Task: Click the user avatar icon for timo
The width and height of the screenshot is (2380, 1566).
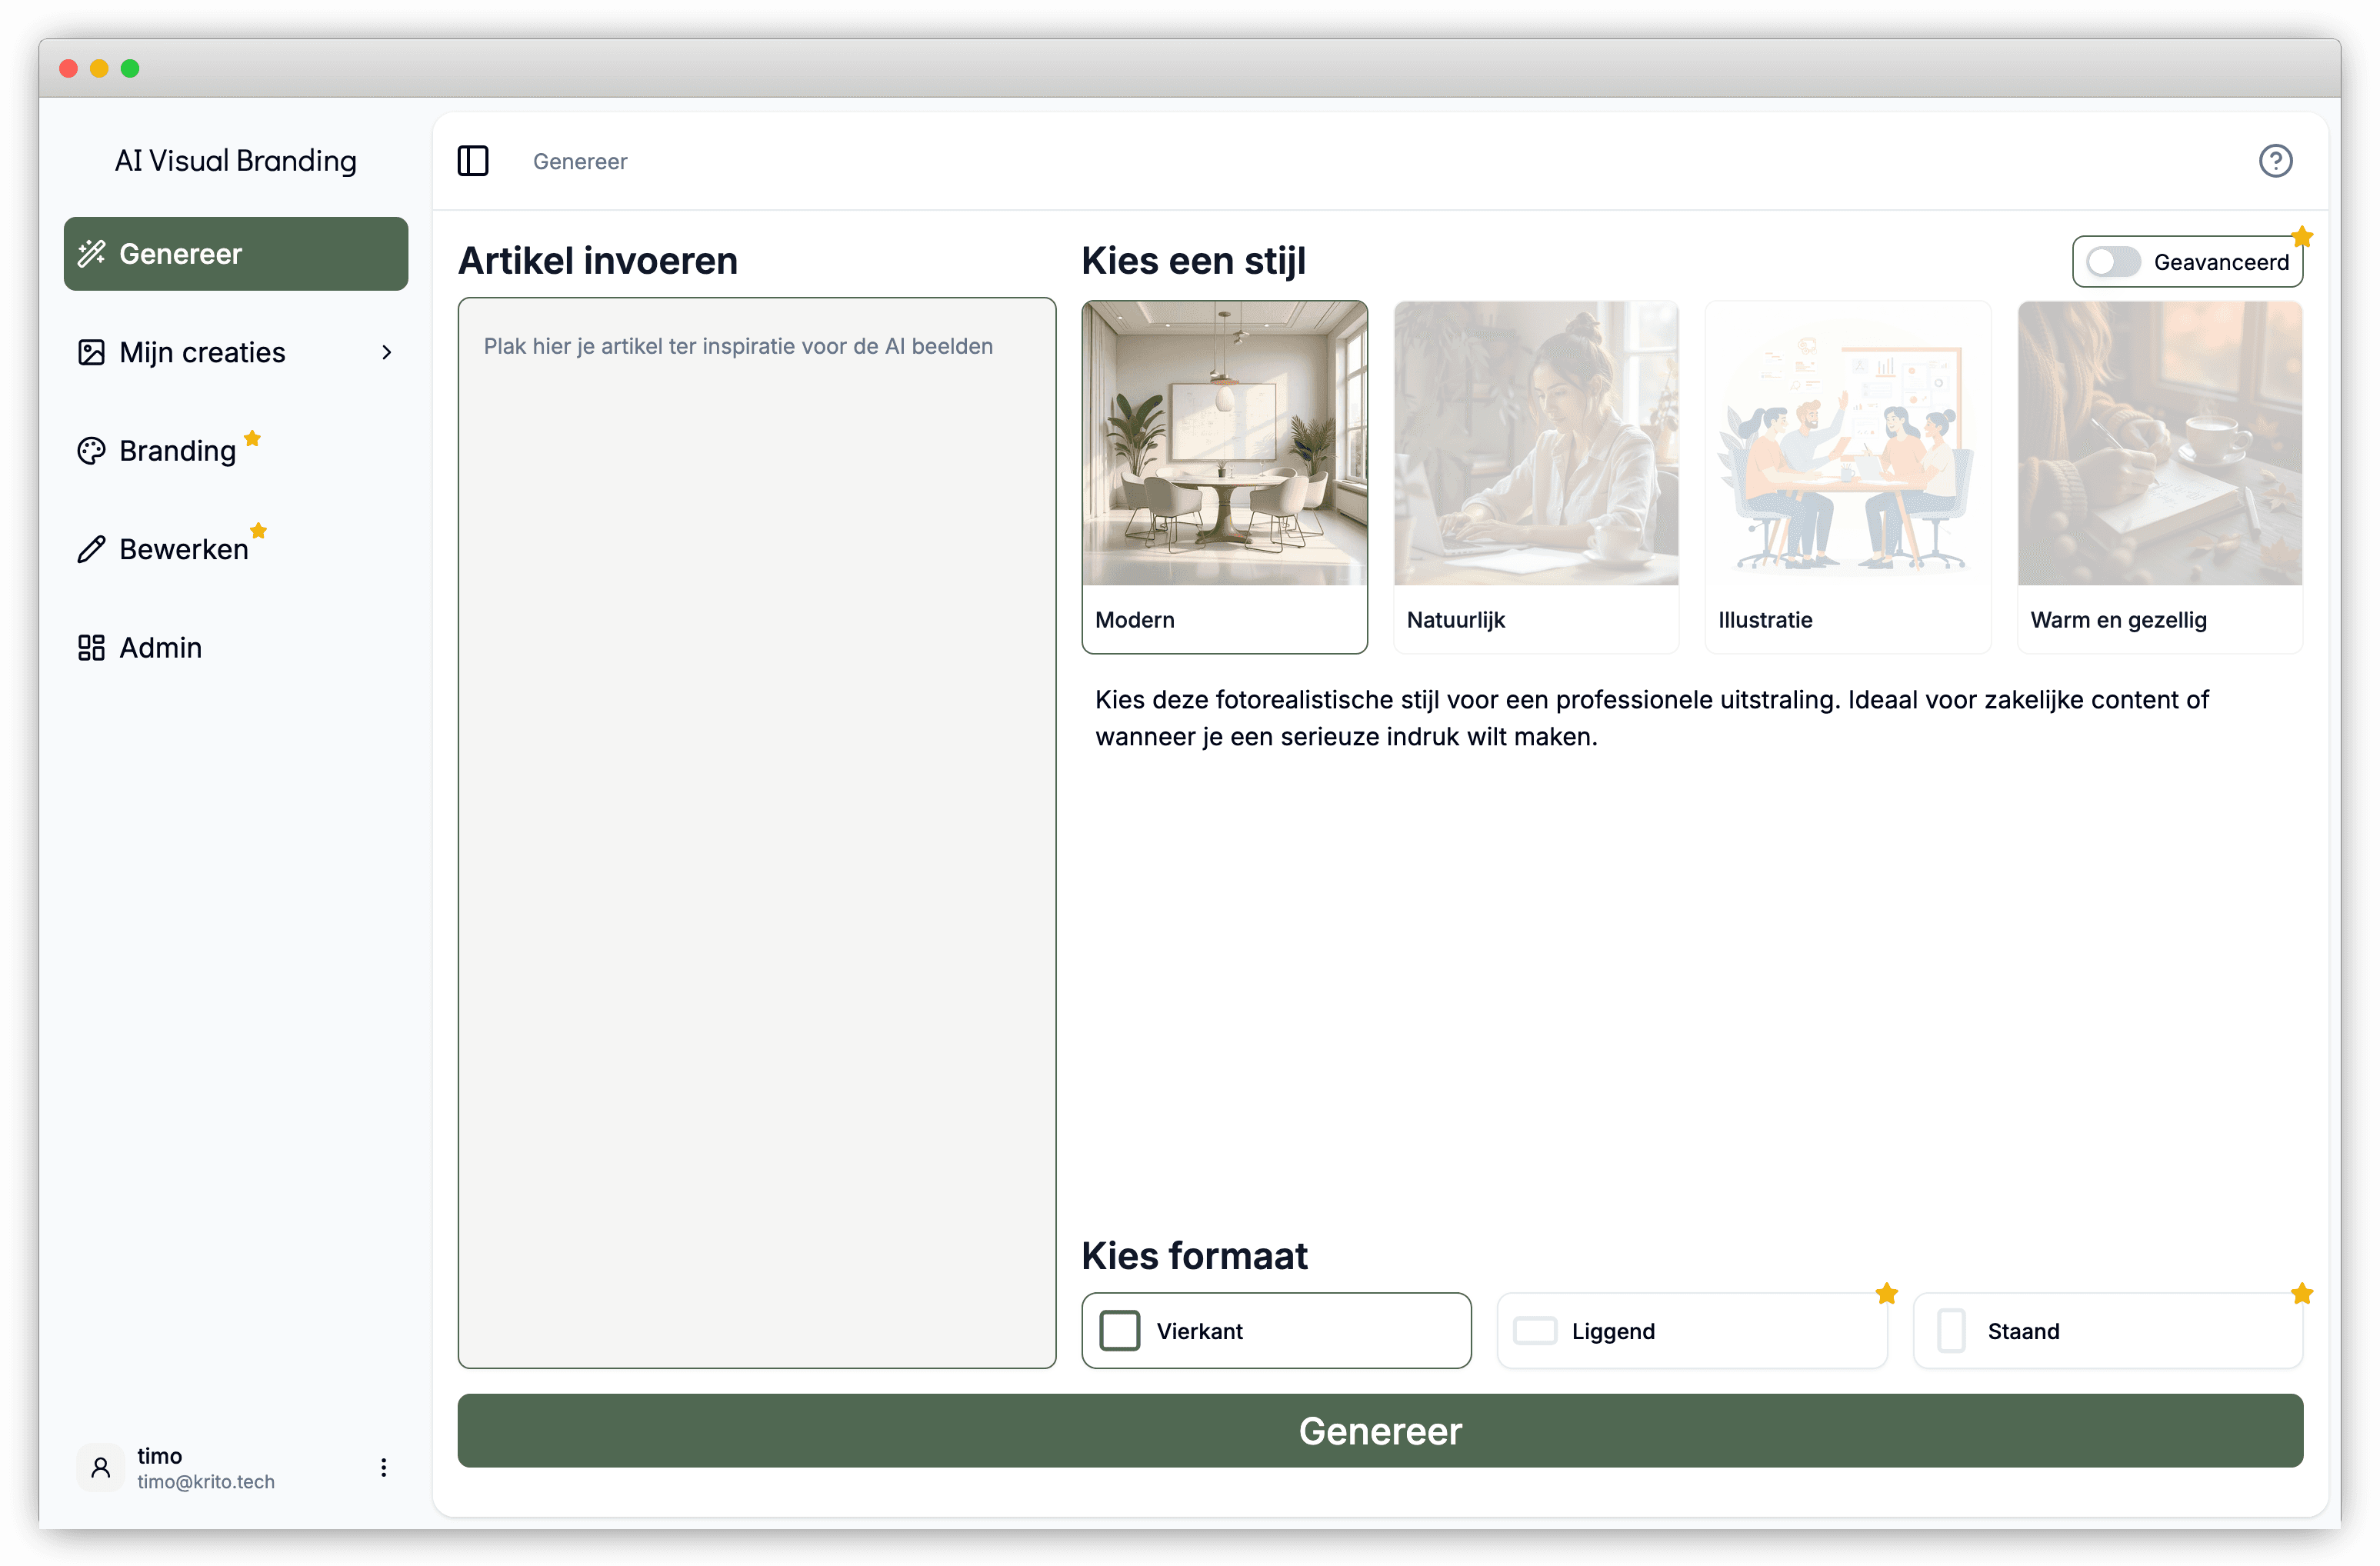Action: (100, 1467)
